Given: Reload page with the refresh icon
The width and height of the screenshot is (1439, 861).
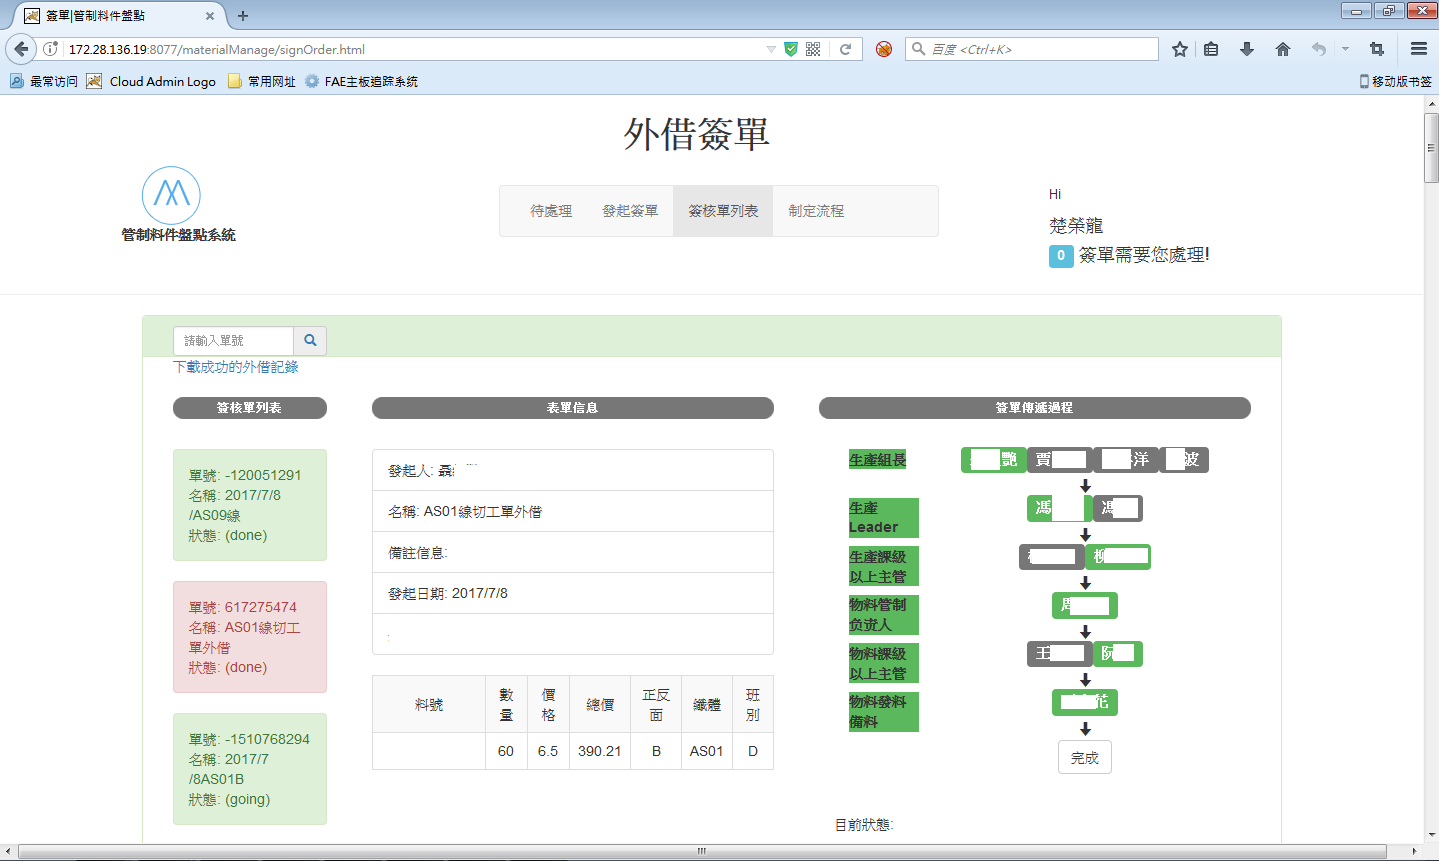Looking at the screenshot, I should click(x=845, y=49).
